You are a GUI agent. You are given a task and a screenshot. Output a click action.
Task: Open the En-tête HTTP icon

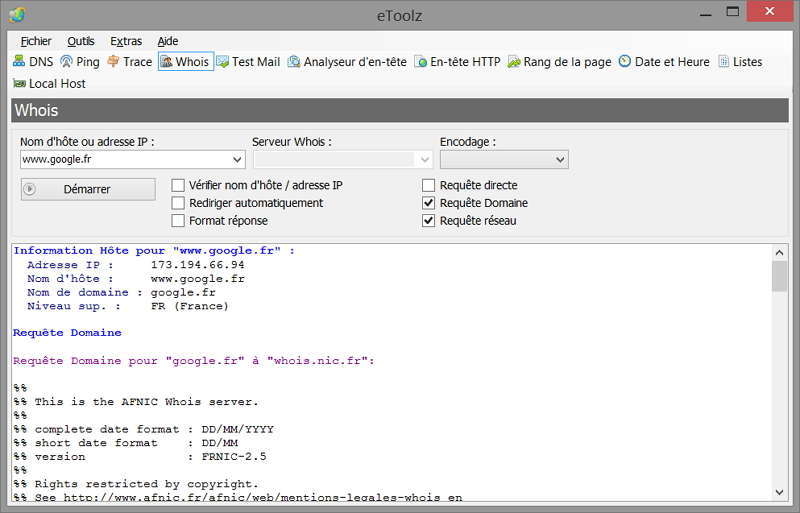[420, 62]
